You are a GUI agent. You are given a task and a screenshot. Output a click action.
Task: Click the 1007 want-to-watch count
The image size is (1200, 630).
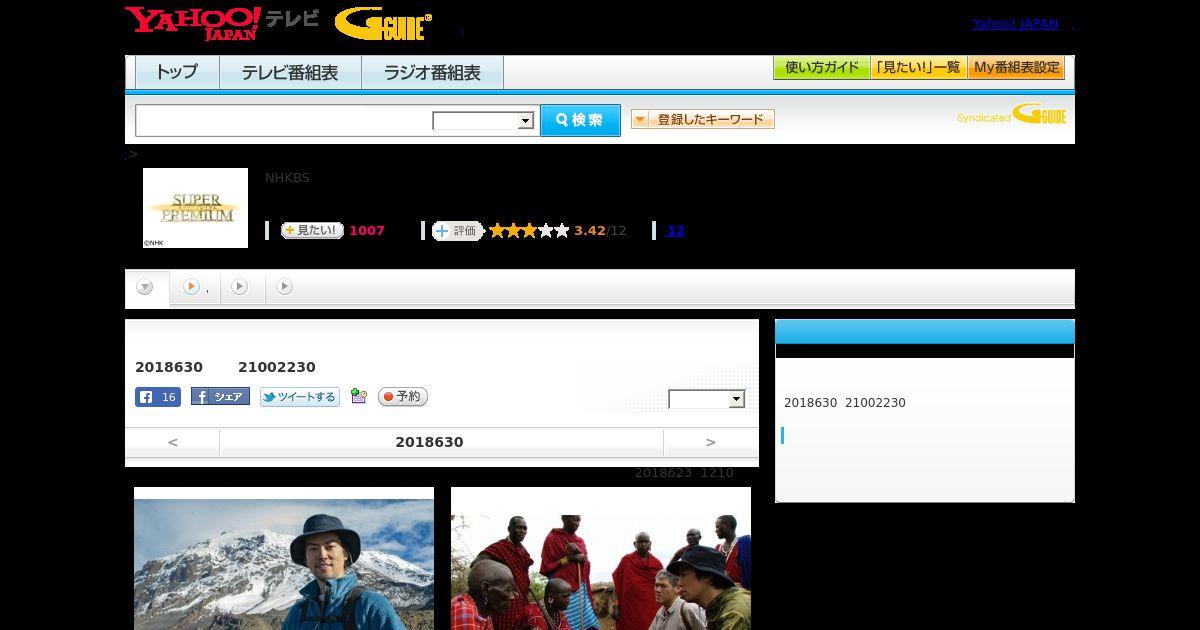click(367, 231)
